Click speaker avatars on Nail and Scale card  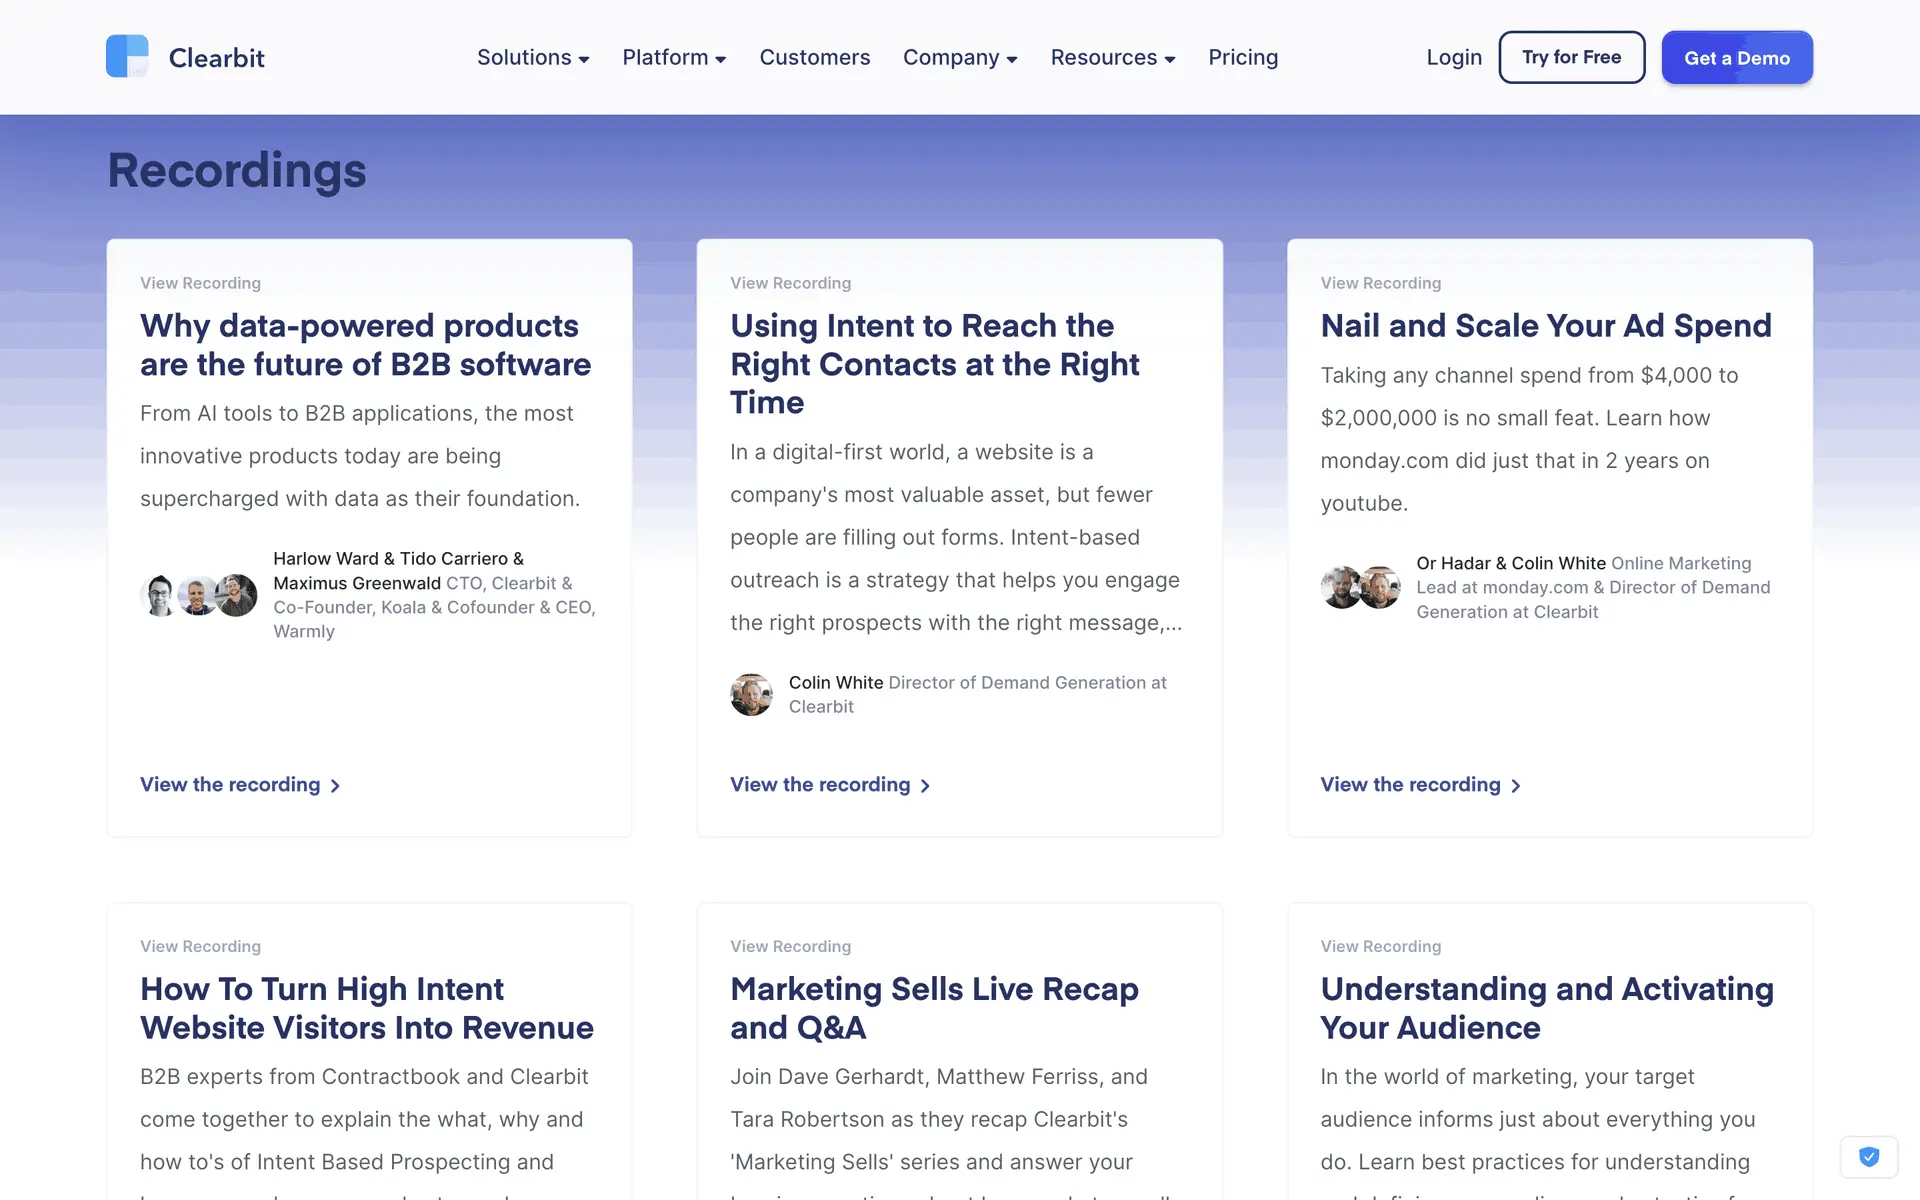click(1360, 587)
